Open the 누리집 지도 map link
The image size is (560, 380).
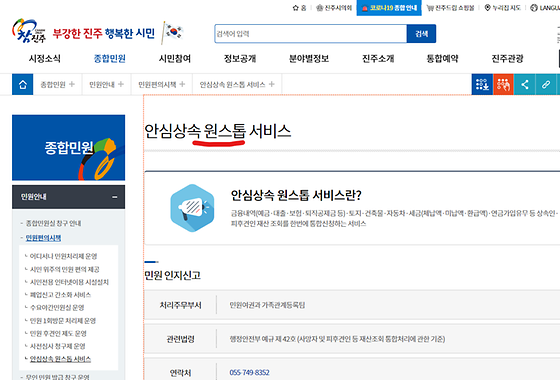(x=502, y=8)
